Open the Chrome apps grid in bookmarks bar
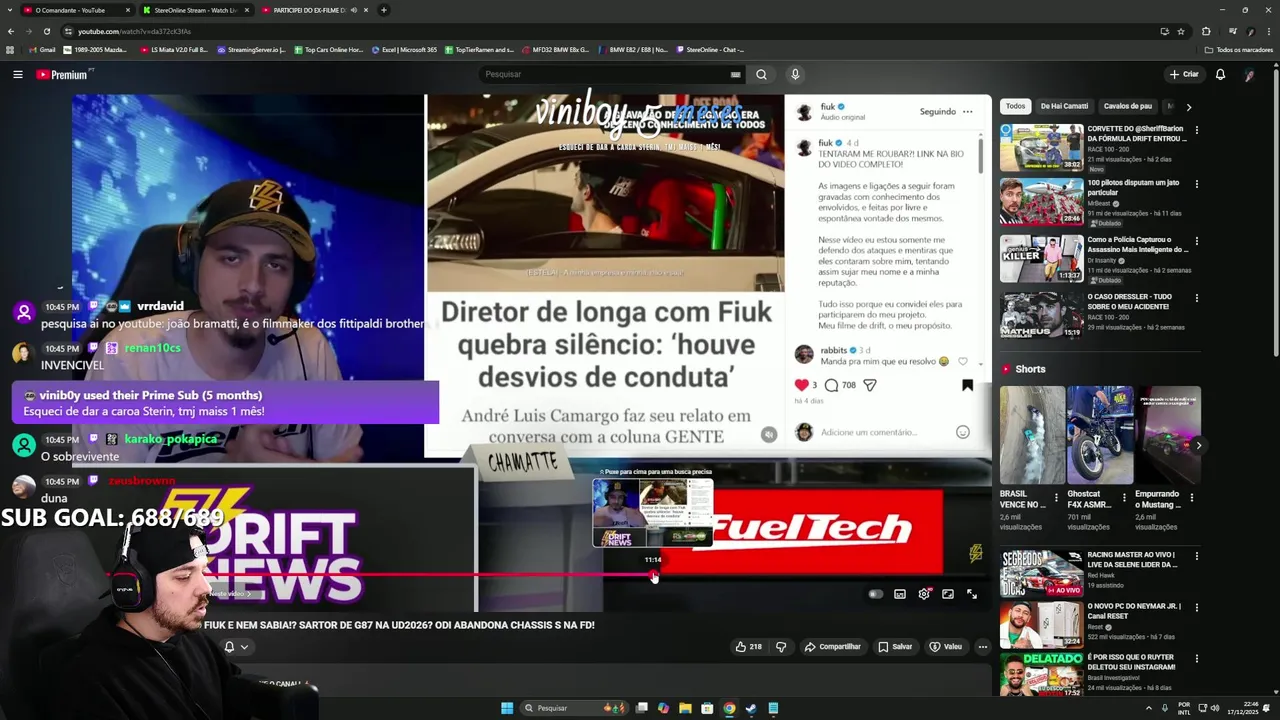The height and width of the screenshot is (720, 1280). (x=10, y=50)
